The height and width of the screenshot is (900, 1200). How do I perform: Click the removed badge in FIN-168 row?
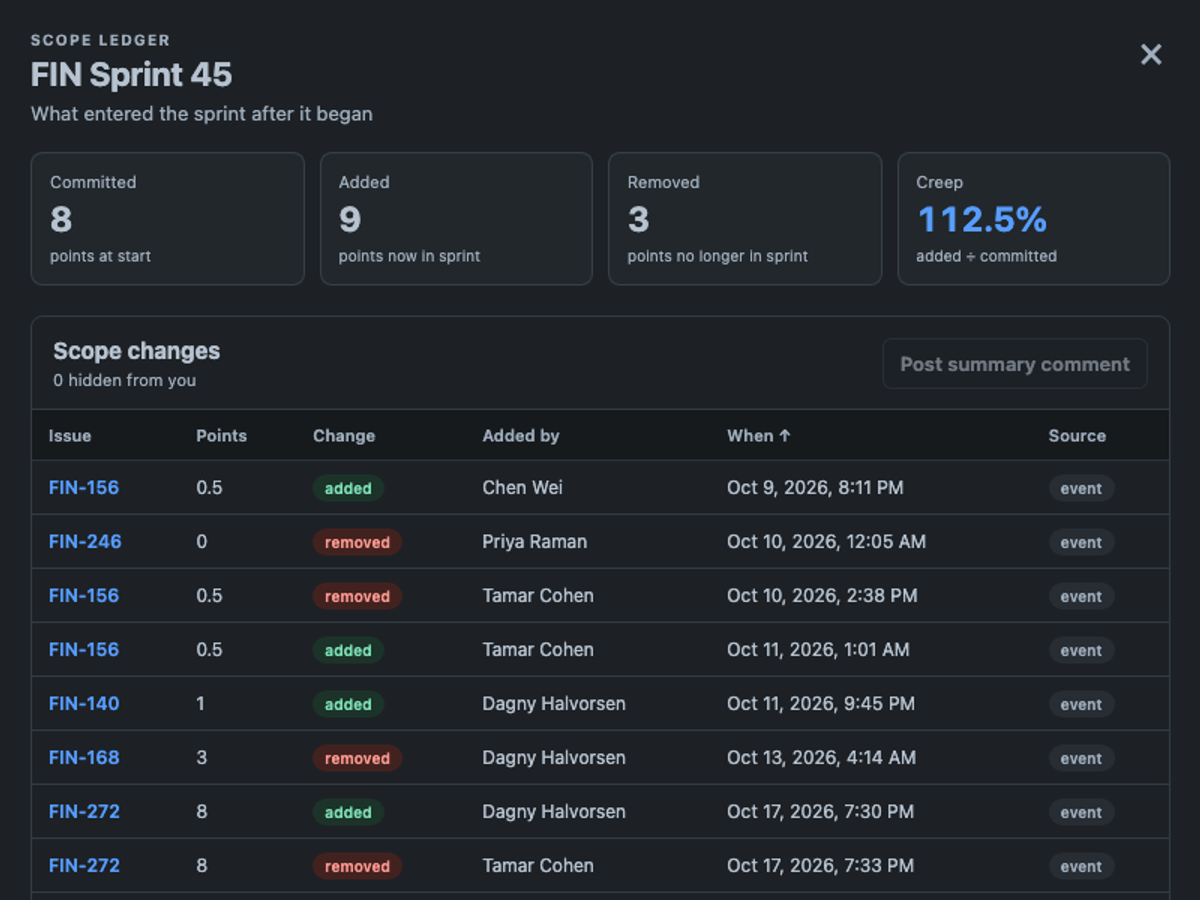357,758
